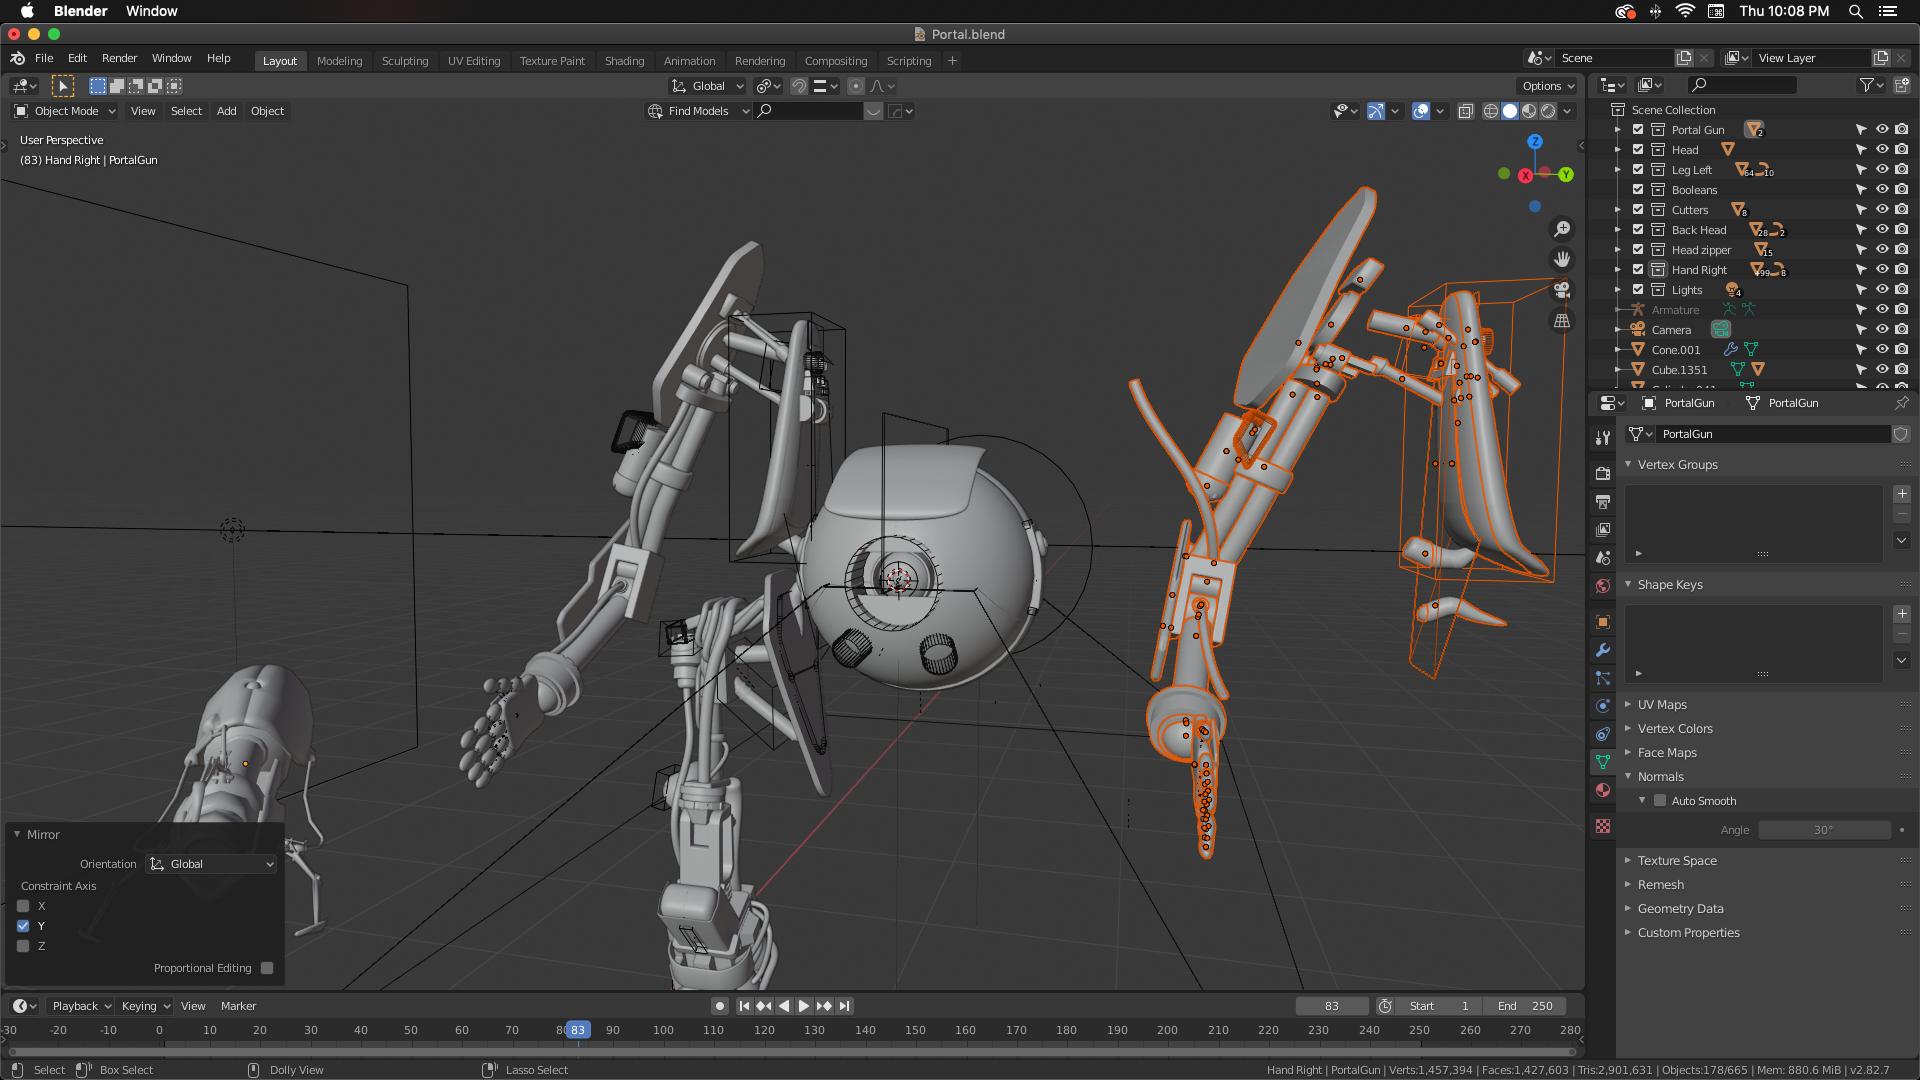
Task: Open the Particles properties tab
Action: click(1603, 678)
